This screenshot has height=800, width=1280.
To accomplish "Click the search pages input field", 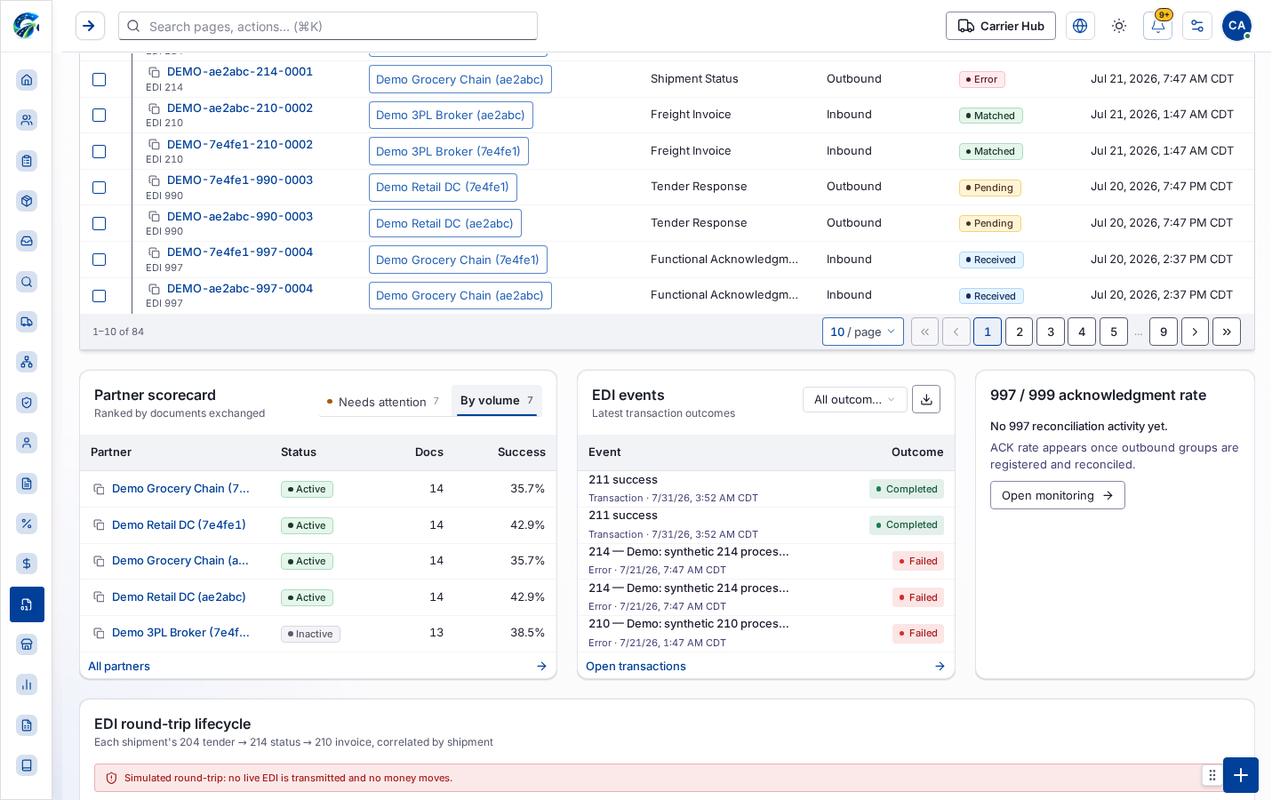I will tap(328, 26).
